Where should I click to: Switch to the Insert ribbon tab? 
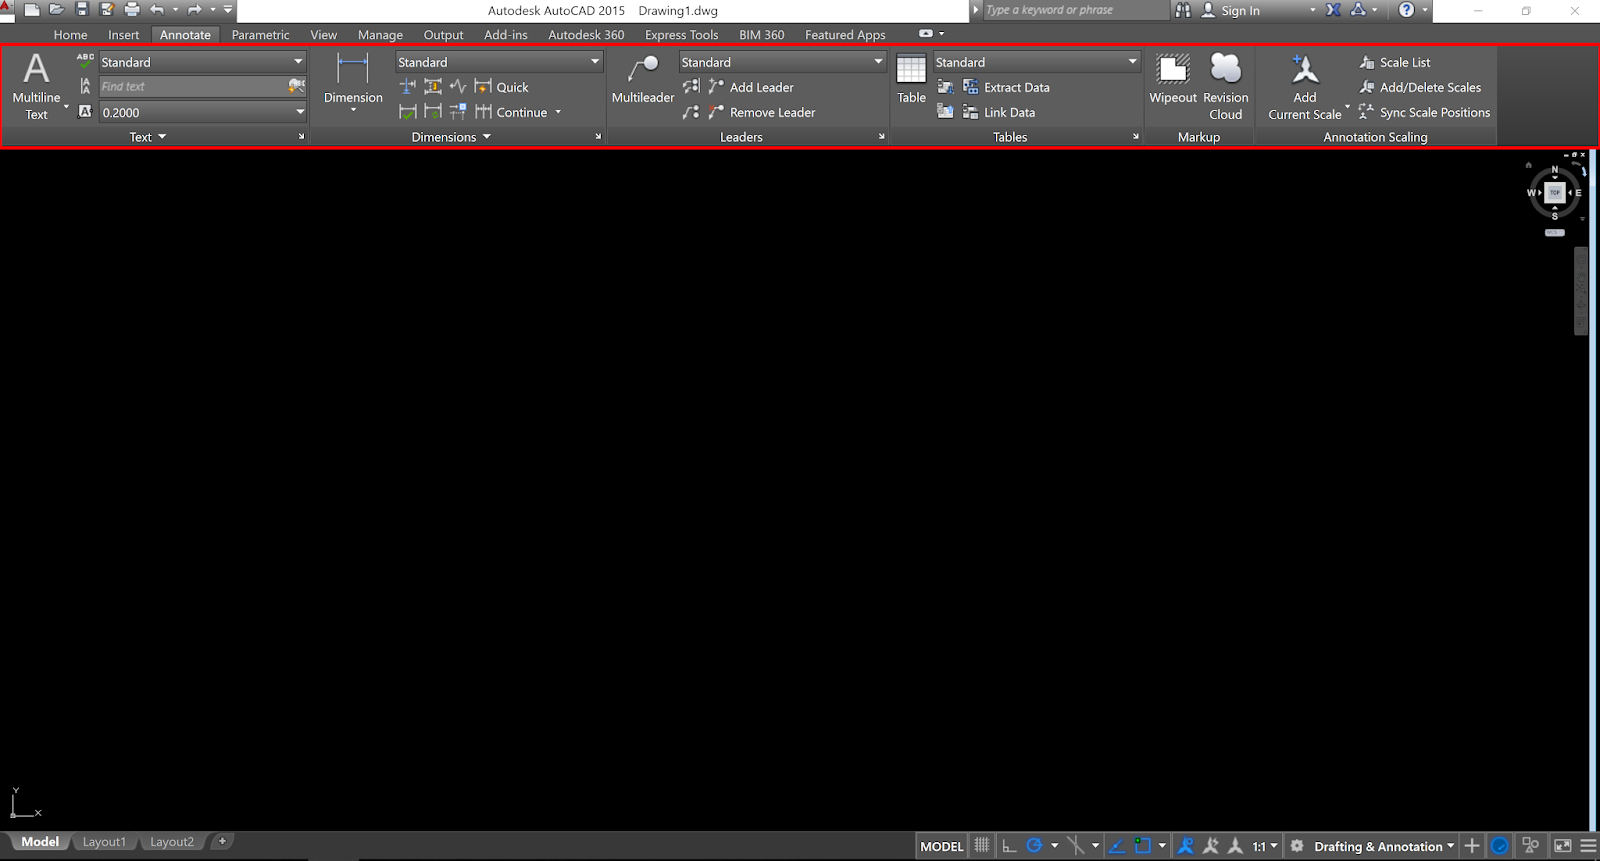(124, 35)
